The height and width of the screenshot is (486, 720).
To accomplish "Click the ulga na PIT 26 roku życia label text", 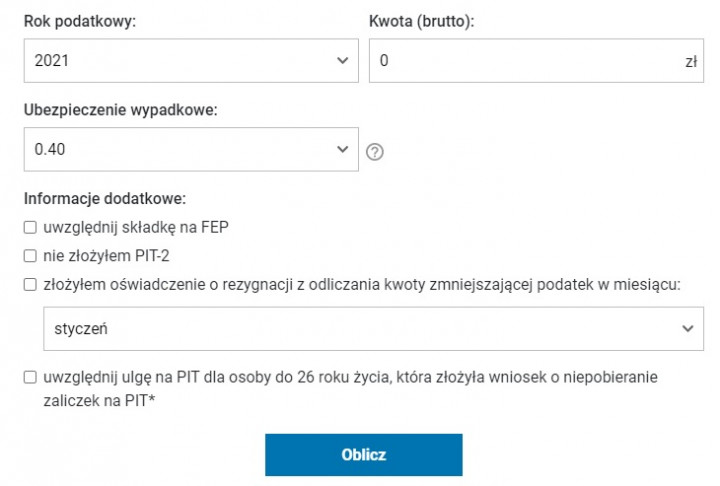I will coord(350,389).
